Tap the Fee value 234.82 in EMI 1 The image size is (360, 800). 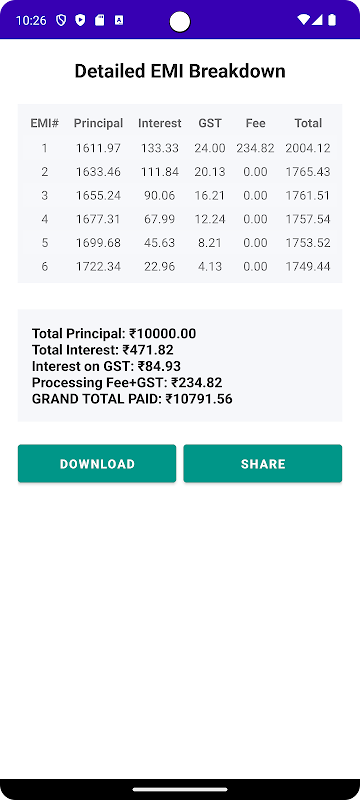(255, 148)
